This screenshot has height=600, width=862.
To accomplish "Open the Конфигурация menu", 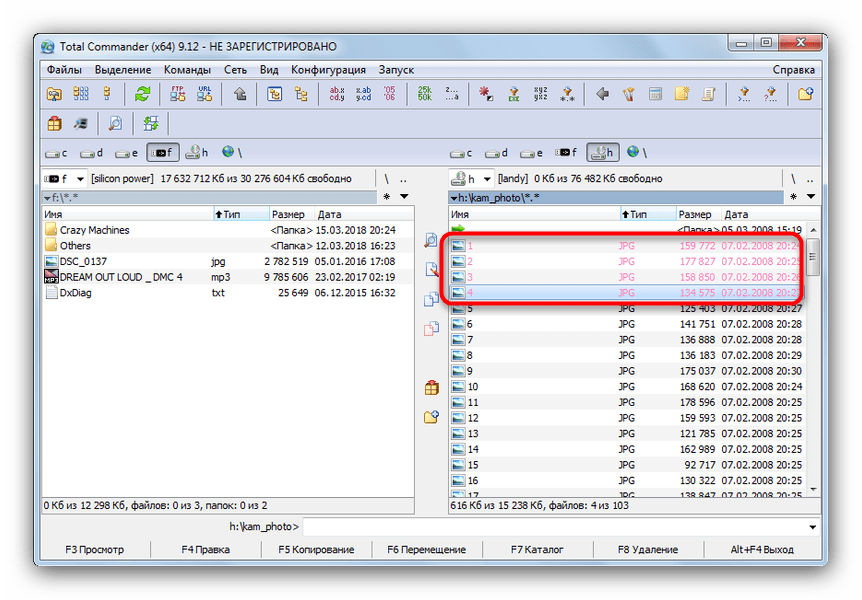I will 328,70.
